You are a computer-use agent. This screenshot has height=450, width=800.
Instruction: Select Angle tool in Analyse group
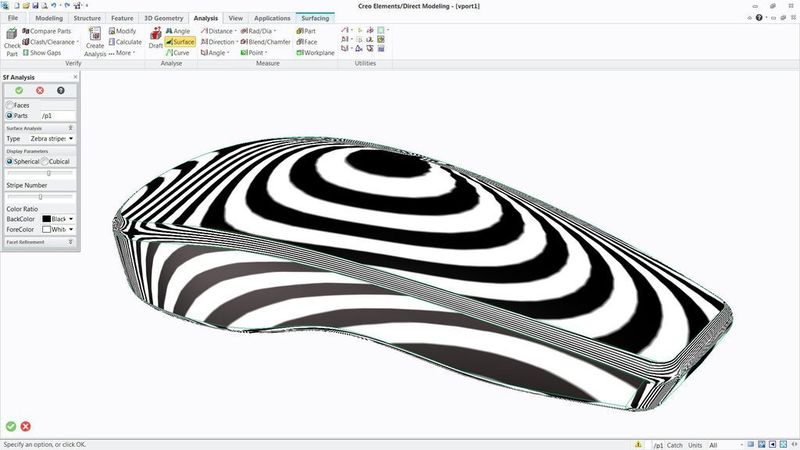click(x=178, y=31)
